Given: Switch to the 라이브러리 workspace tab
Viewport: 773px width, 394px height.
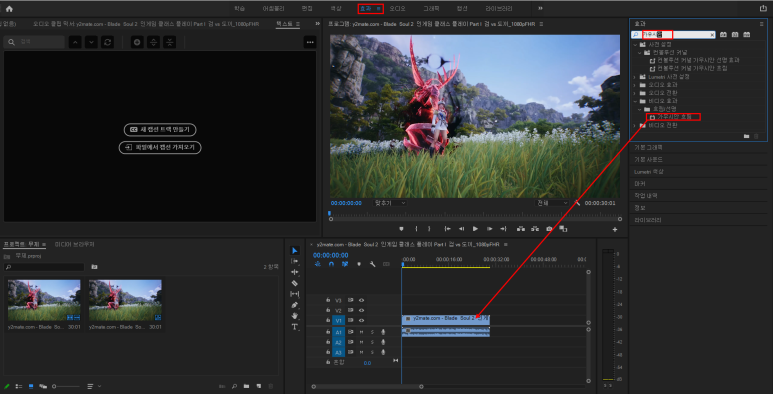Looking at the screenshot, I should pos(499,8).
